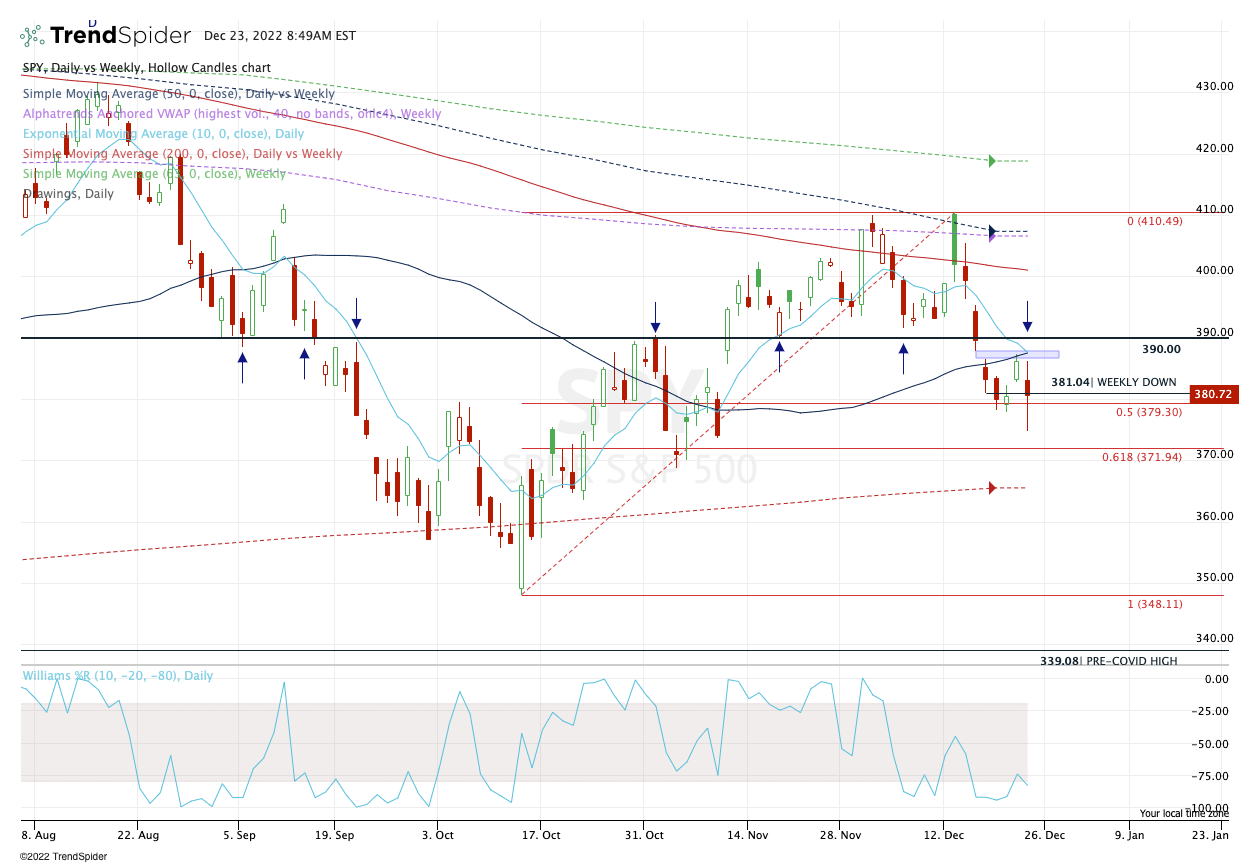Click the 370.00 price axis label
Screen dimensions: 1259x866
[x=1215, y=455]
